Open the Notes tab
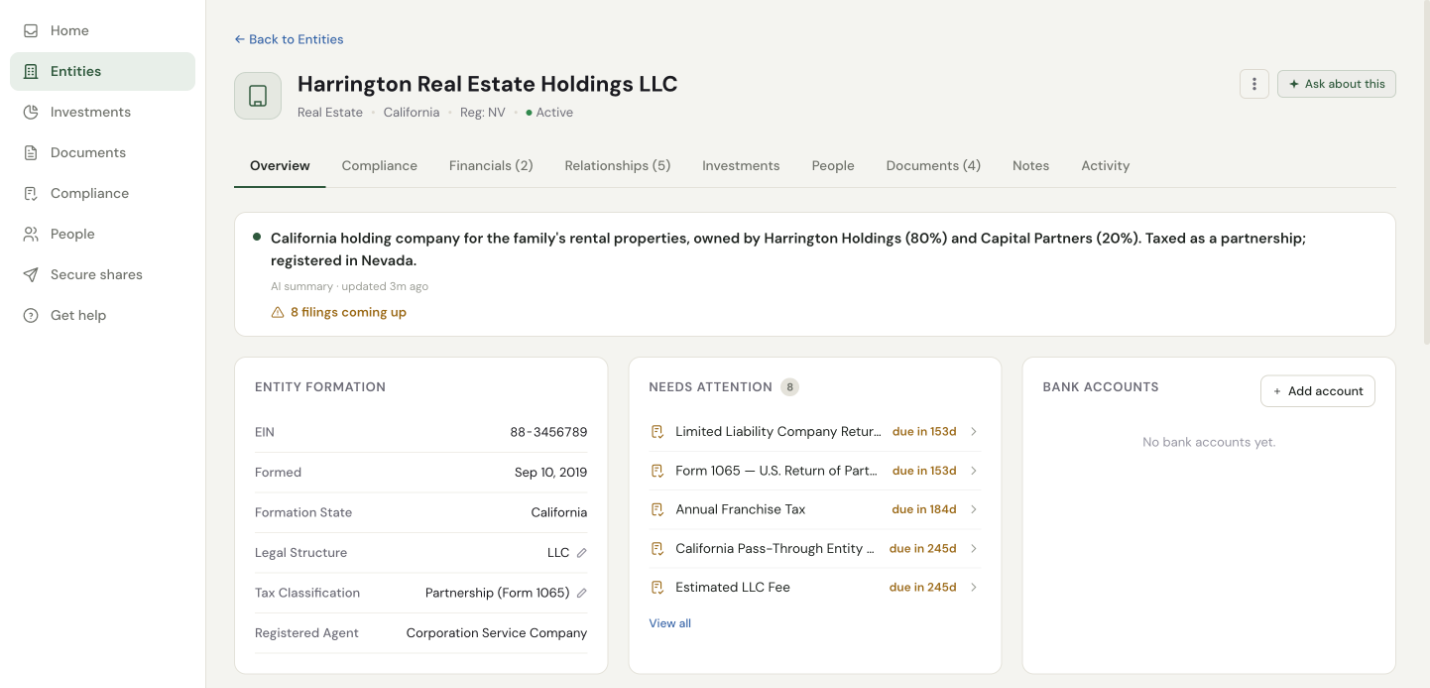Viewport: 1430px width, 688px height. pos(1031,166)
